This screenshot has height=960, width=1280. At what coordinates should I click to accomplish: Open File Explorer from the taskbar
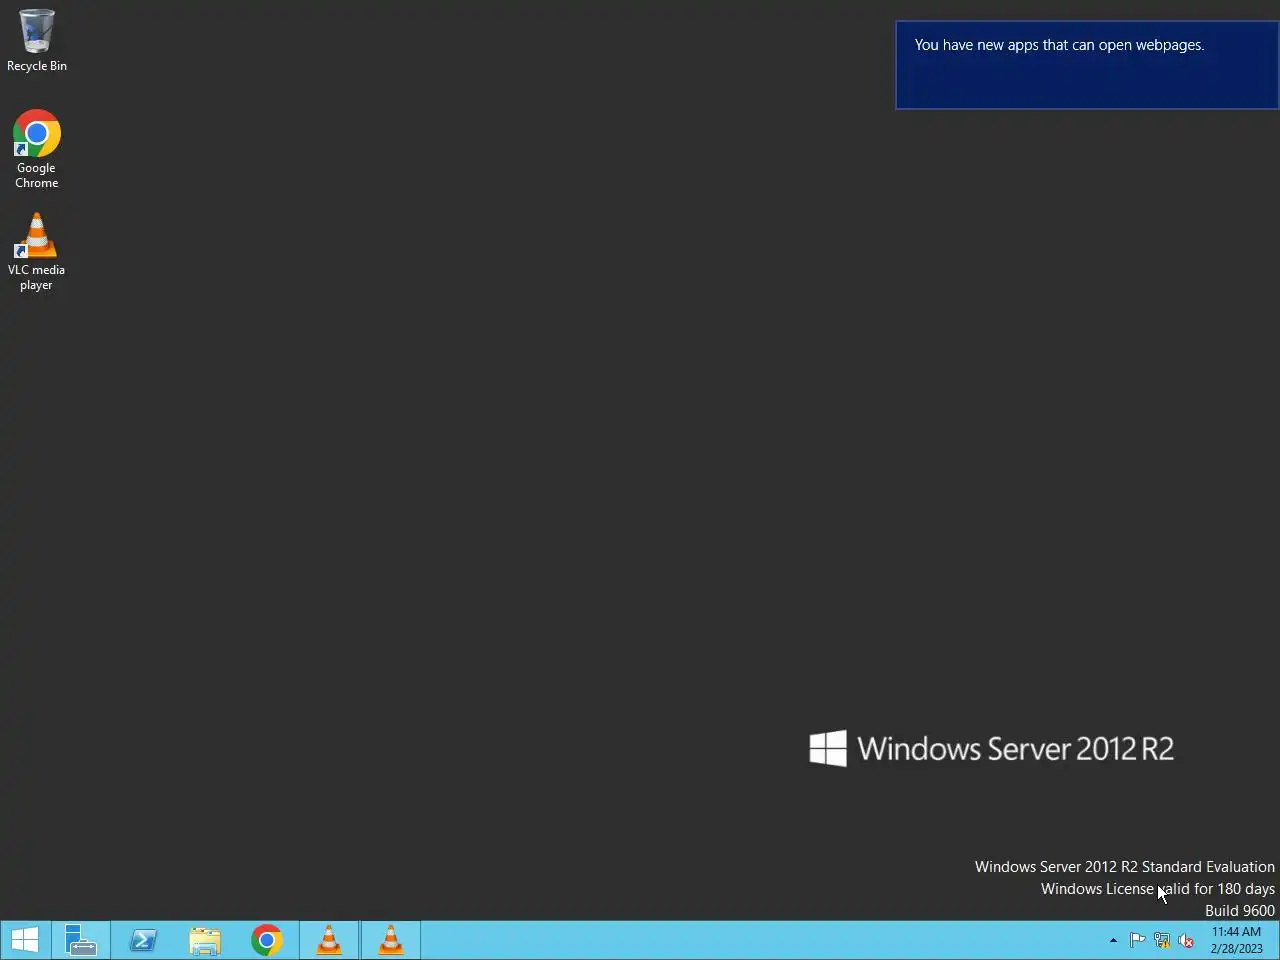tap(205, 940)
